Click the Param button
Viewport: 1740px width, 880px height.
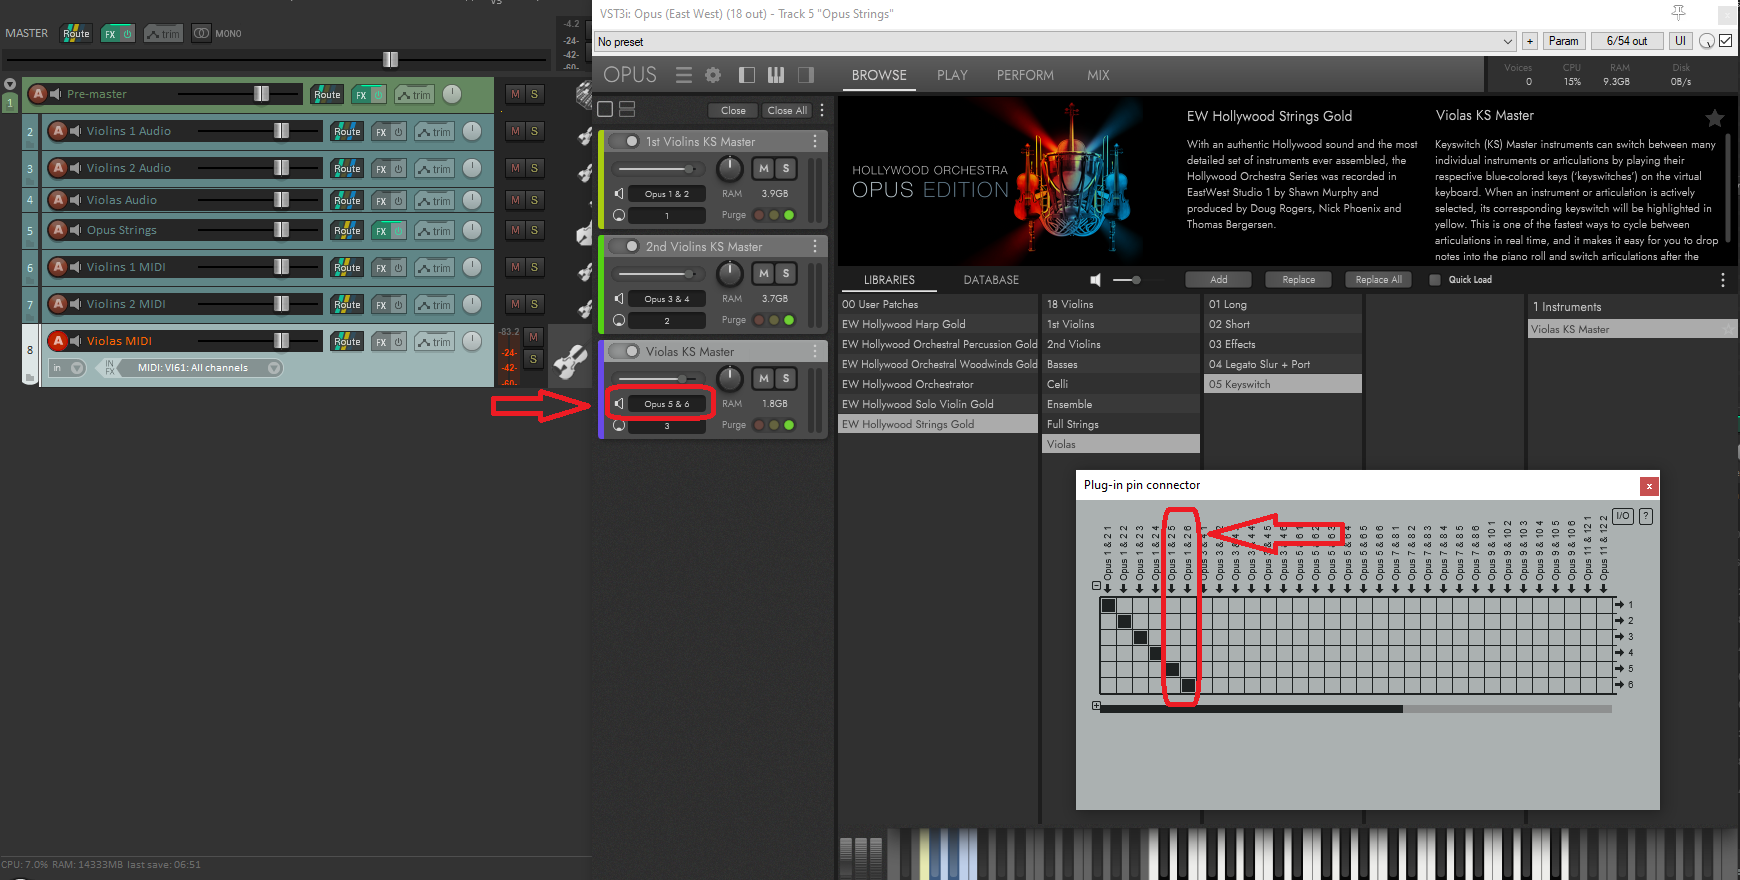1563,41
